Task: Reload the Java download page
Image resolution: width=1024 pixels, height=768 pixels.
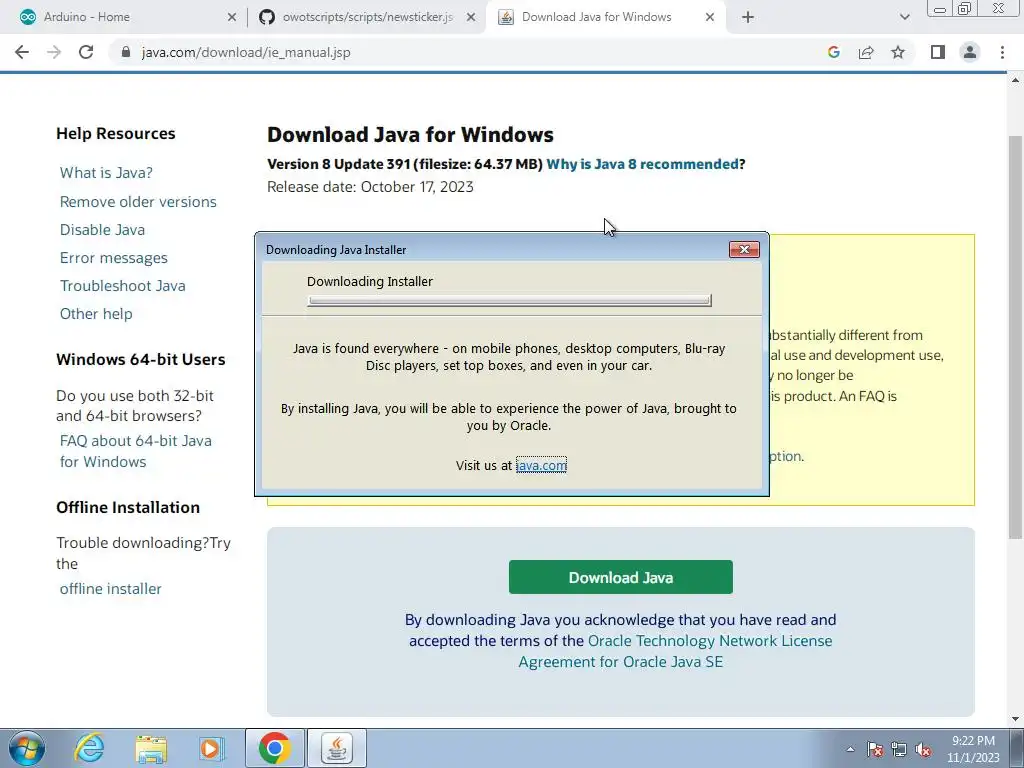Action: coord(86,52)
